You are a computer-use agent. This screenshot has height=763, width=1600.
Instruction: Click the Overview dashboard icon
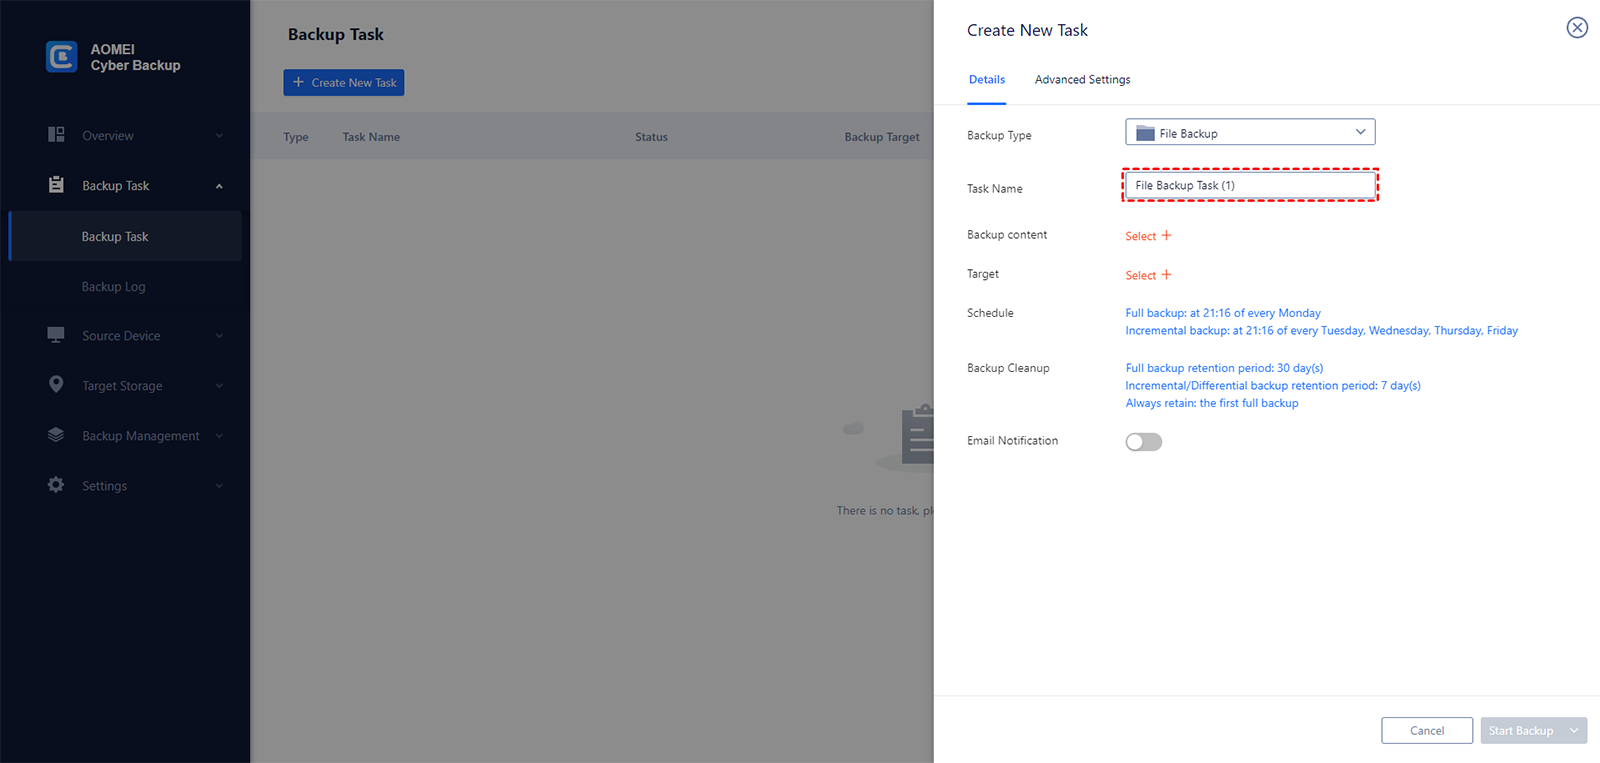click(x=56, y=135)
